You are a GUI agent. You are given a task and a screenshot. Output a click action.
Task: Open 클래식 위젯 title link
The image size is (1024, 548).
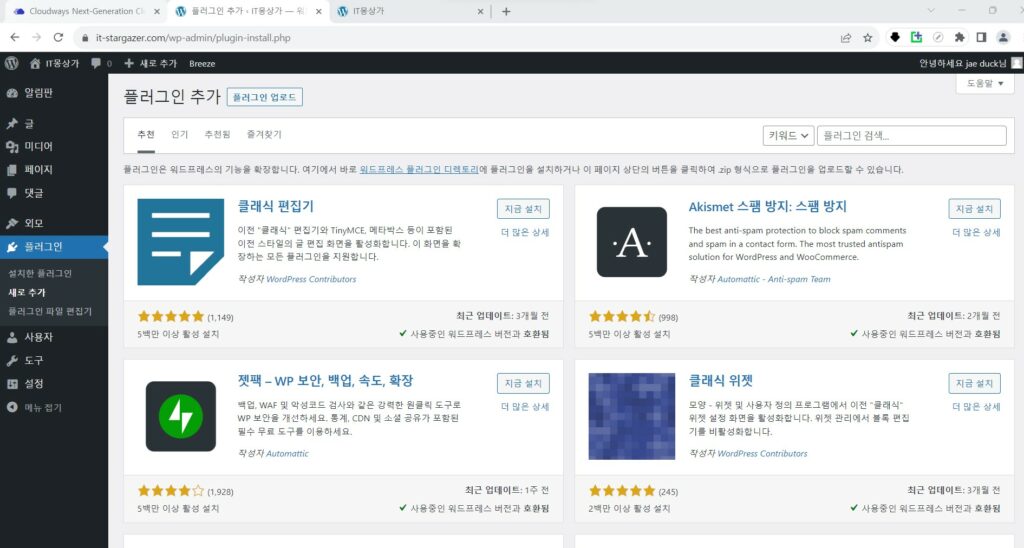(x=721, y=381)
